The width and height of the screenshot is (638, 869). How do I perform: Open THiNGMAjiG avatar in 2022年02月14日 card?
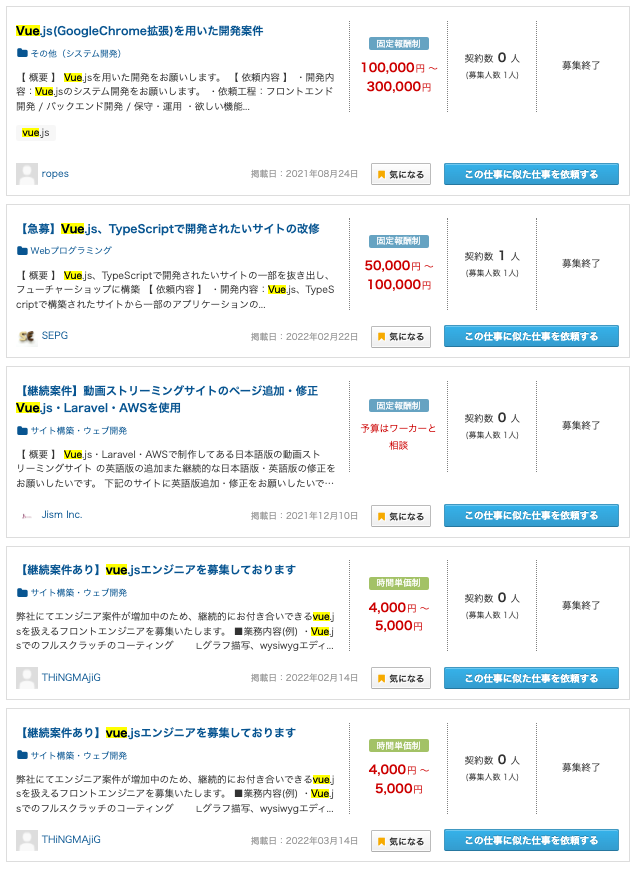coord(27,678)
